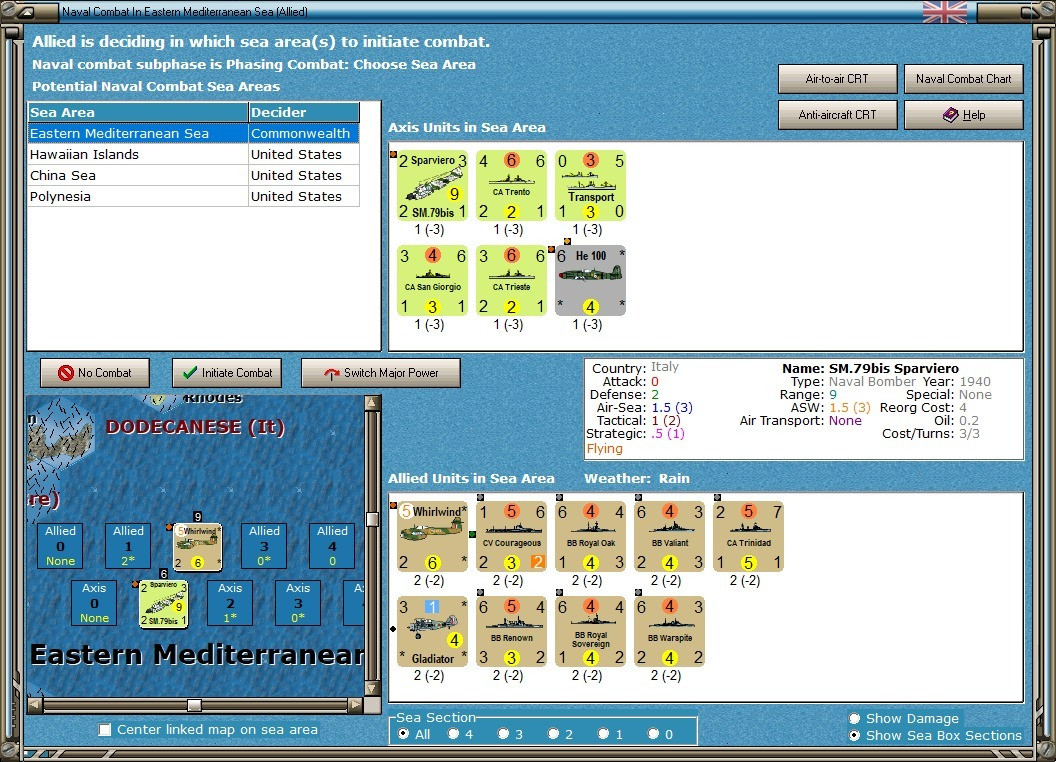The image size is (1056, 762).
Task: Enable Center linked map on sea area
Action: click(x=105, y=730)
